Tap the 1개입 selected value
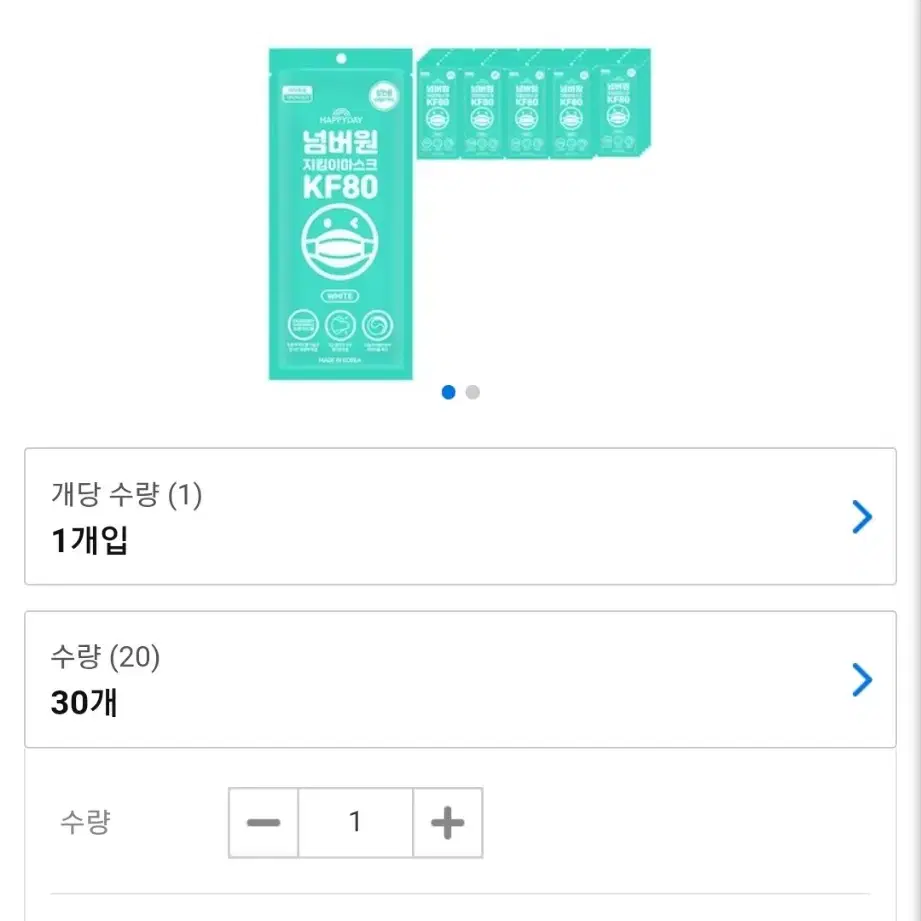 89,540
